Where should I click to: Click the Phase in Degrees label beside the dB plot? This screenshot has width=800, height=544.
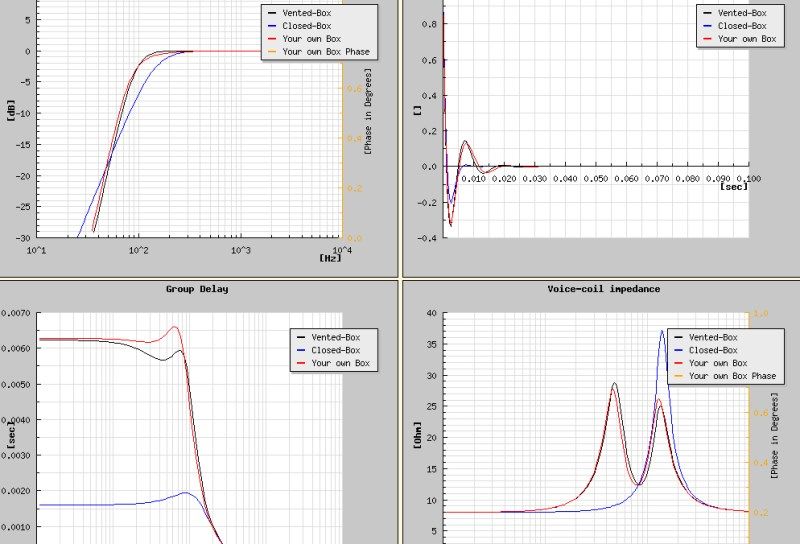(368, 111)
